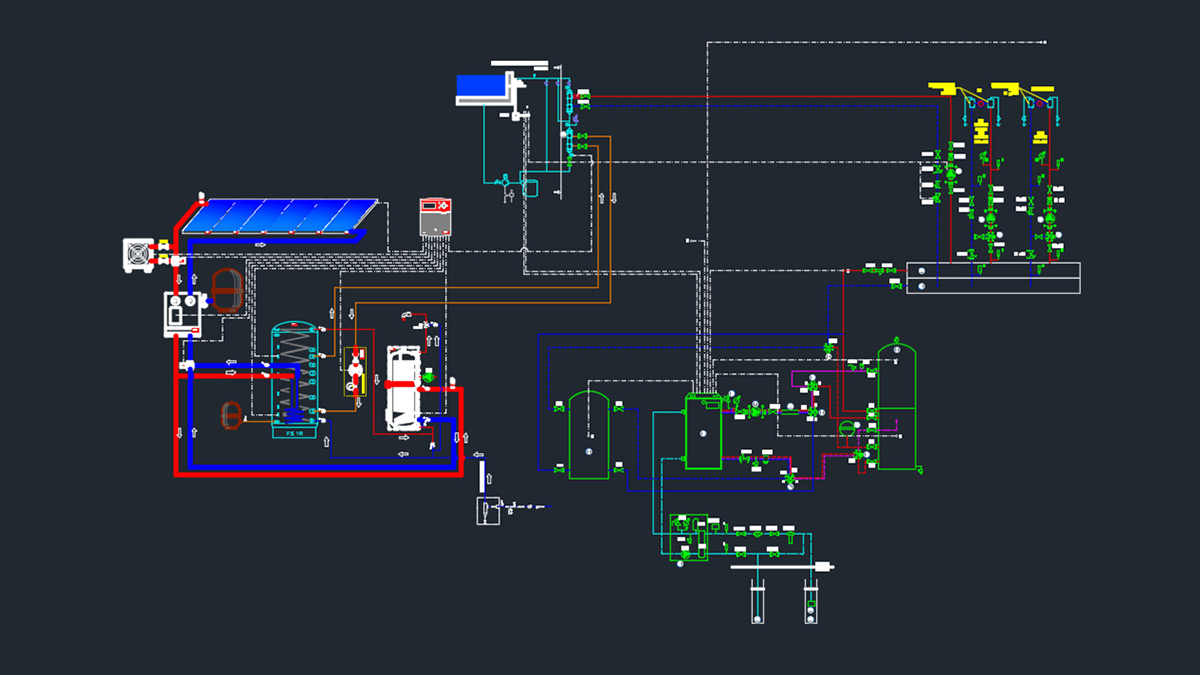
Task: Click the red circular vessel near tall tank
Action: point(846,428)
